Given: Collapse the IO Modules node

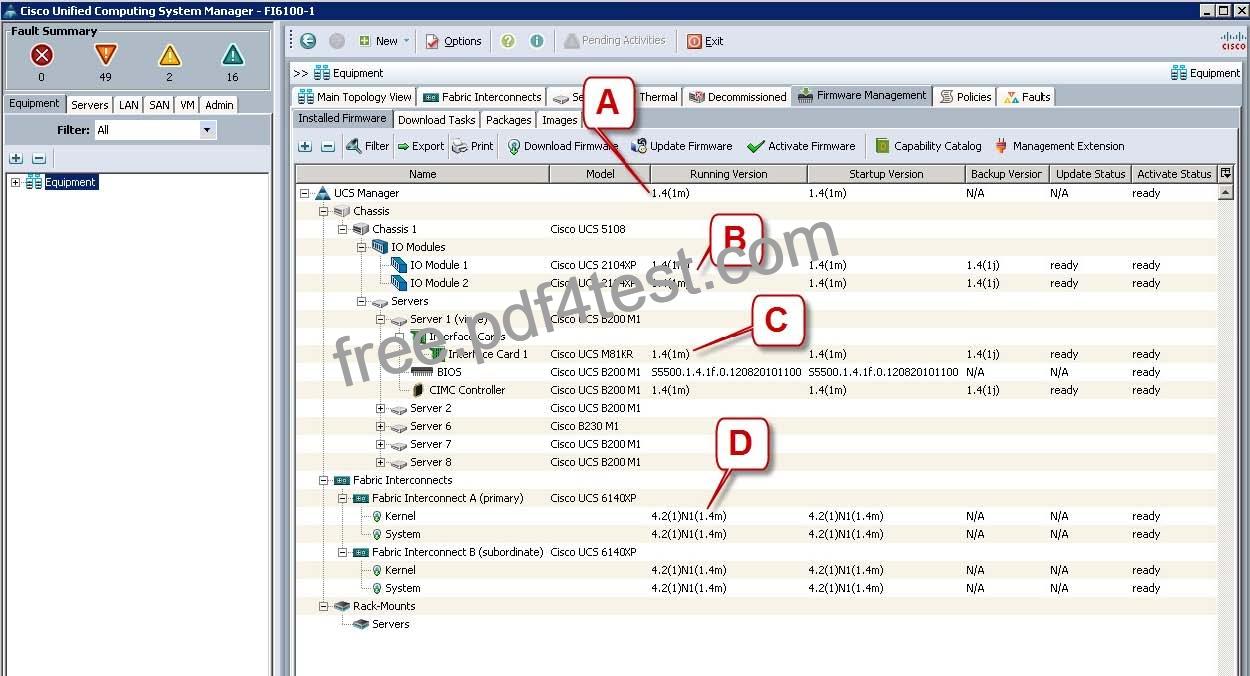Looking at the screenshot, I should pos(361,247).
